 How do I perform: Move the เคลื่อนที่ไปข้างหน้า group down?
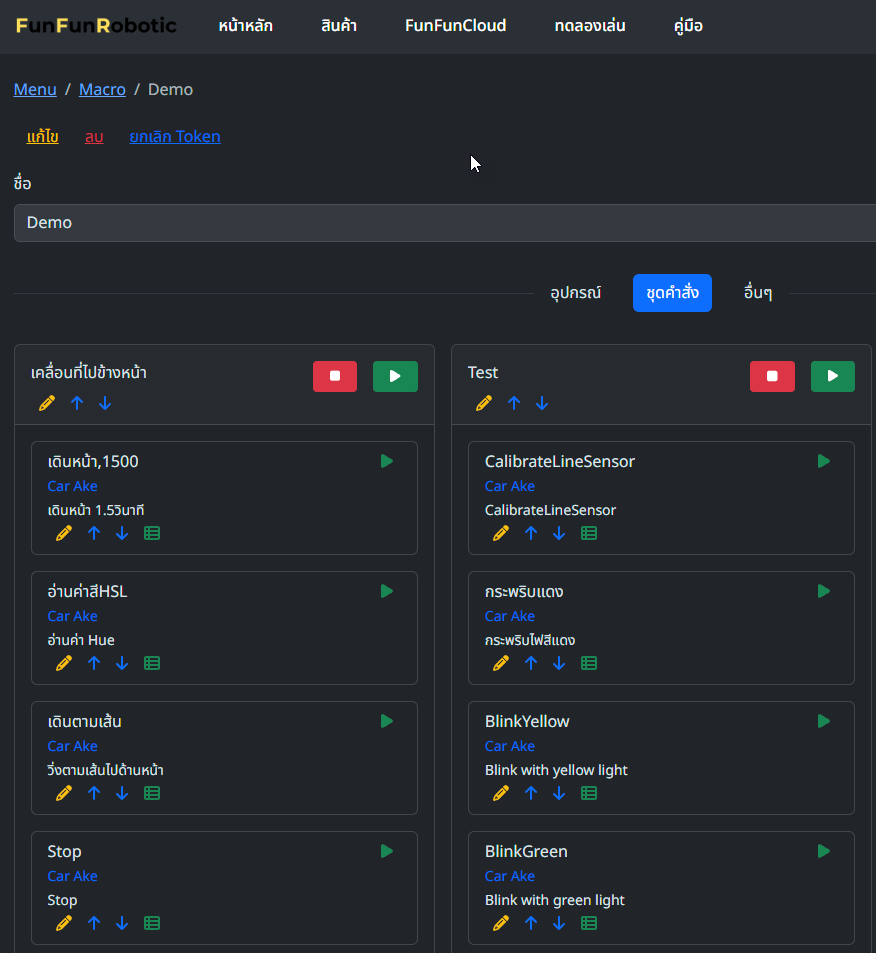point(105,403)
